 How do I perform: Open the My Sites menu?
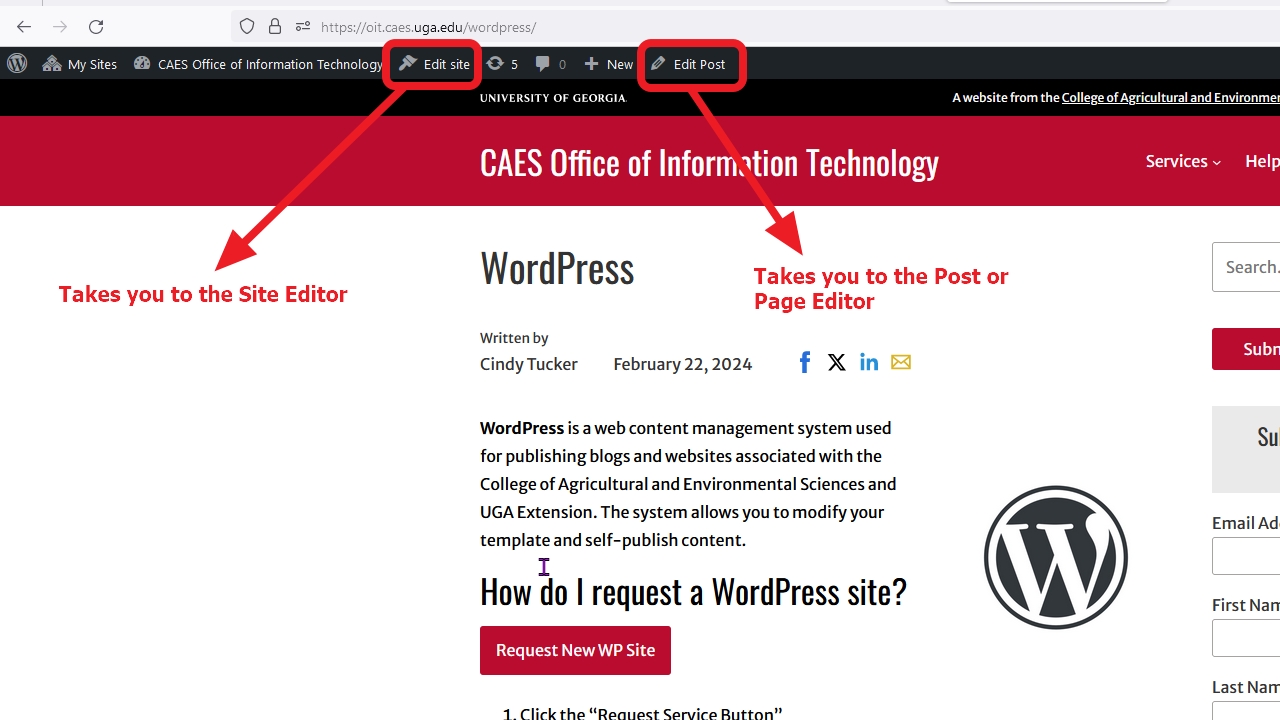(x=80, y=64)
